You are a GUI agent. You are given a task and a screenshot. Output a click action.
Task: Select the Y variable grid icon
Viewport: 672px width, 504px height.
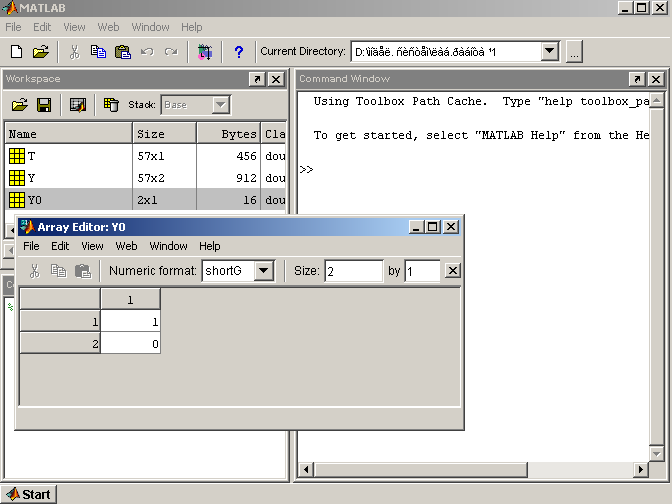(17, 178)
